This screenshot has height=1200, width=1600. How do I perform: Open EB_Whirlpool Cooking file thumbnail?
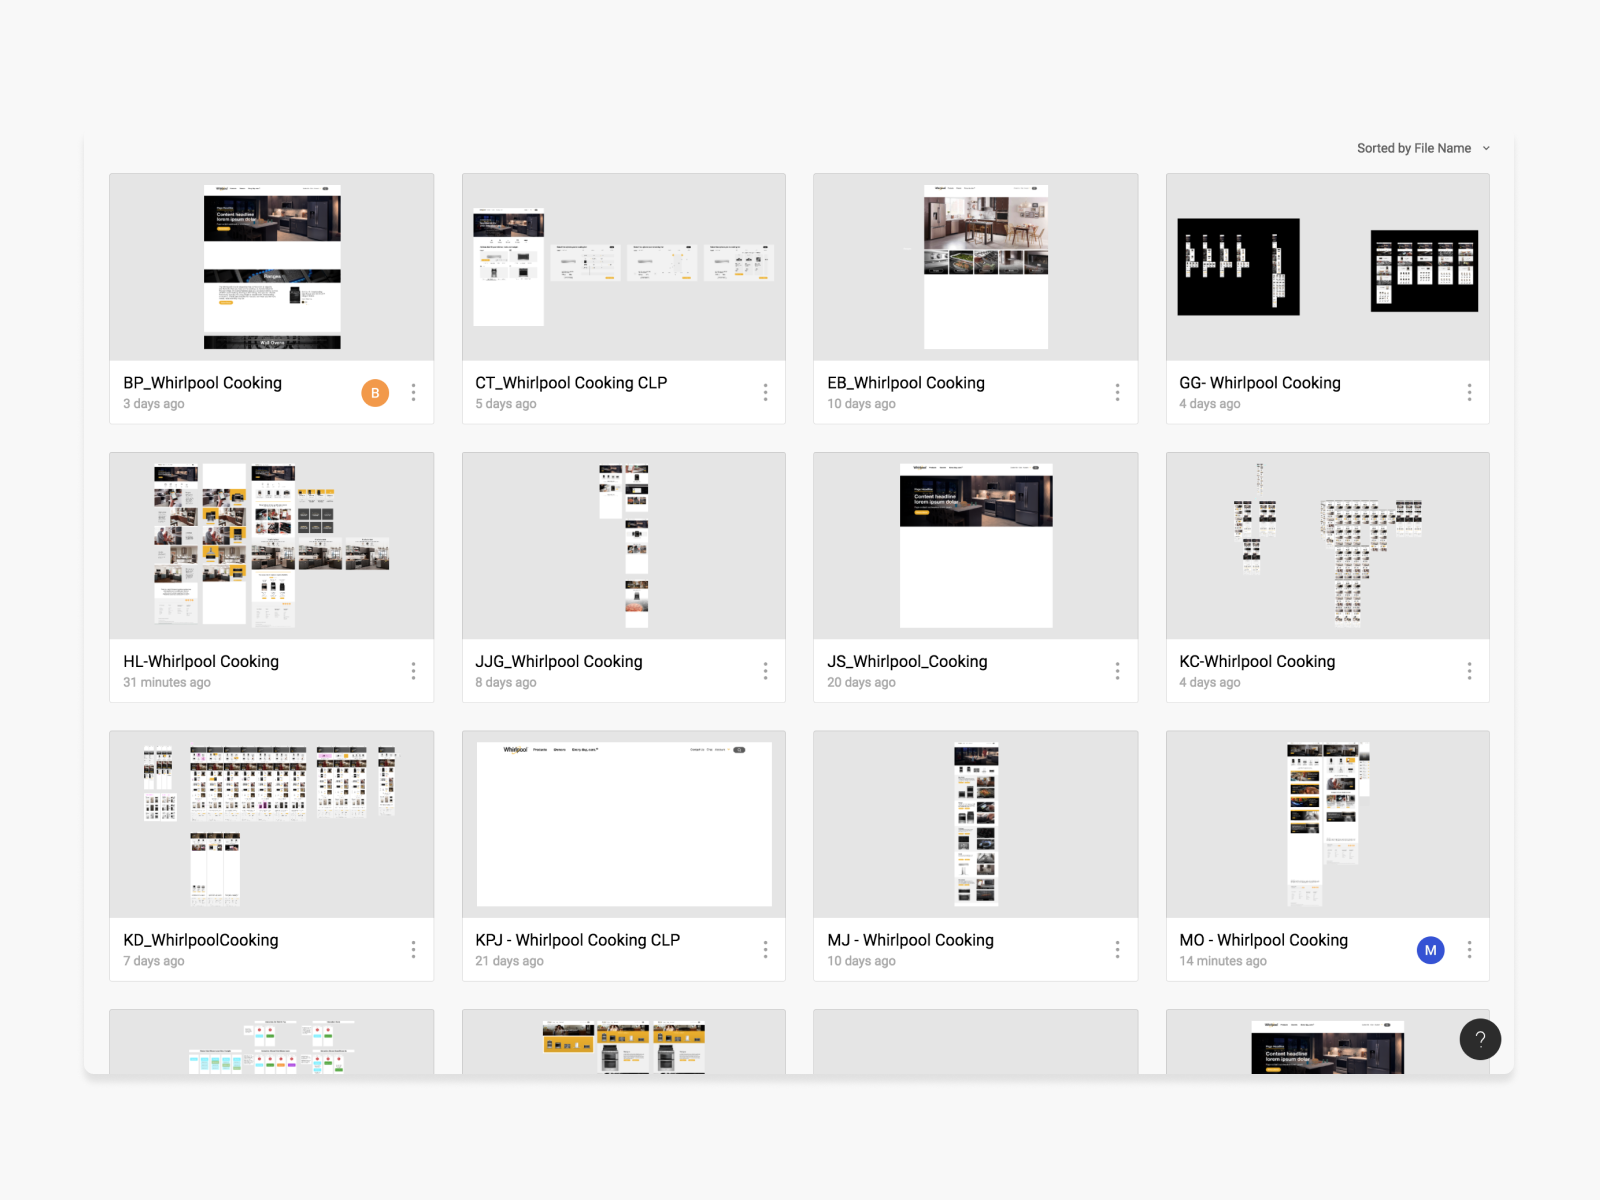[976, 267]
